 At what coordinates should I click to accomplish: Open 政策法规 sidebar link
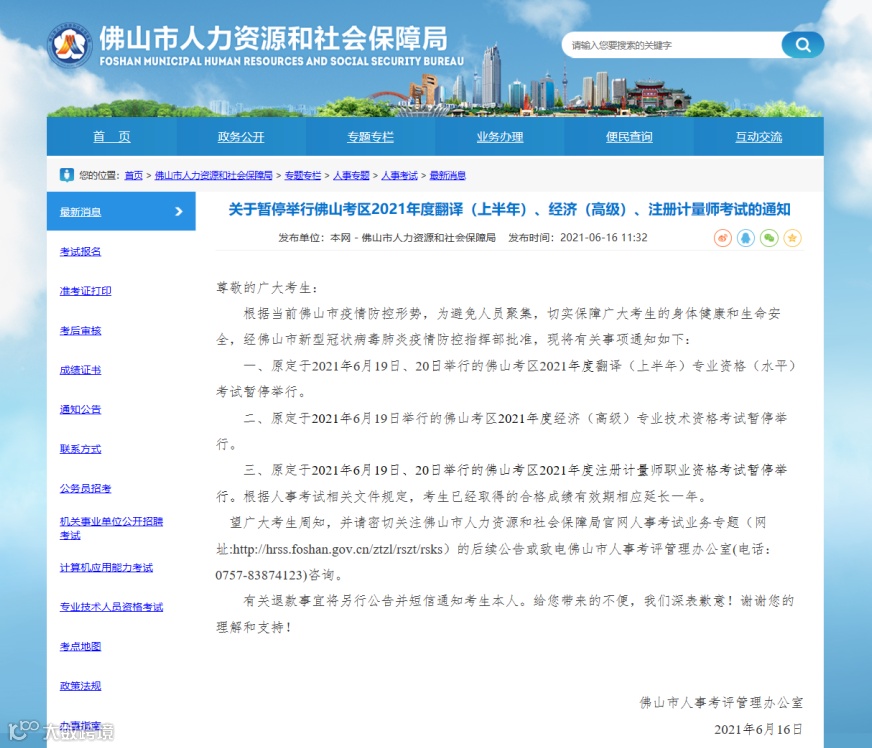[81, 686]
